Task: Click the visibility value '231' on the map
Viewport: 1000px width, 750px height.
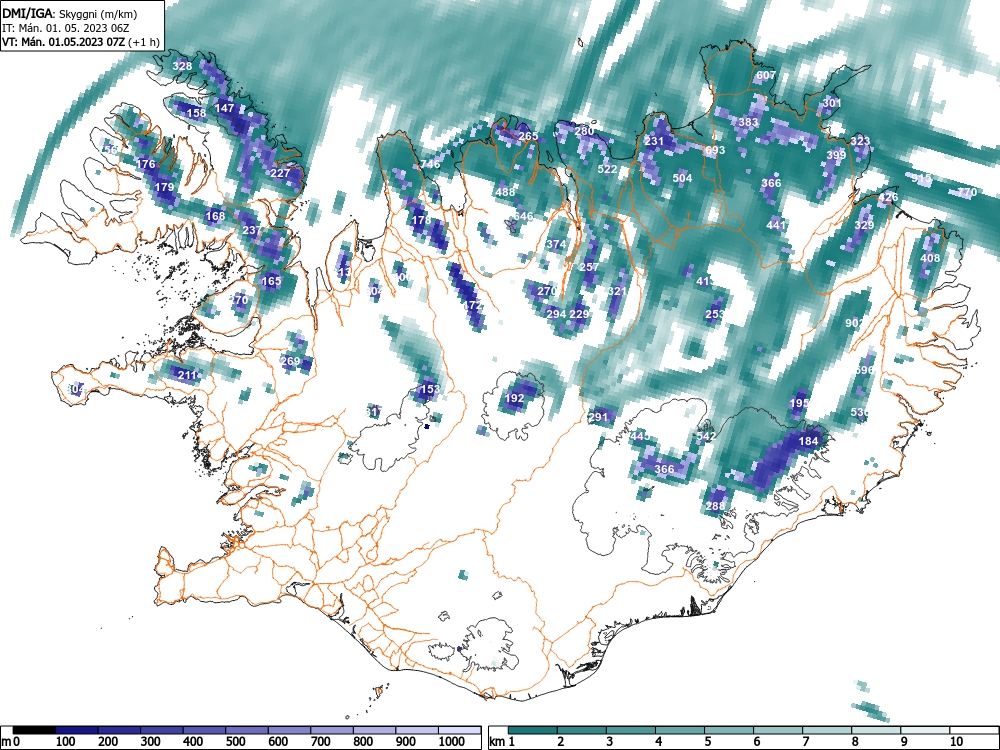Action: (654, 141)
